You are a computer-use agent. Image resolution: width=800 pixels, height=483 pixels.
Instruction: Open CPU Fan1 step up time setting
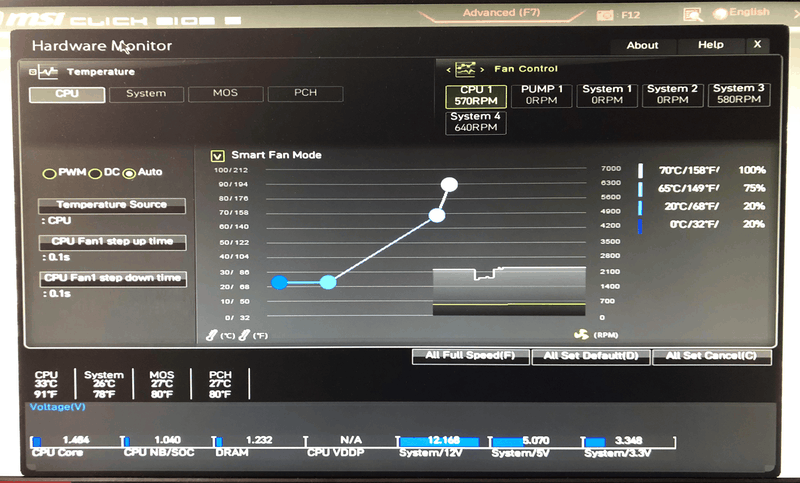click(x=112, y=242)
